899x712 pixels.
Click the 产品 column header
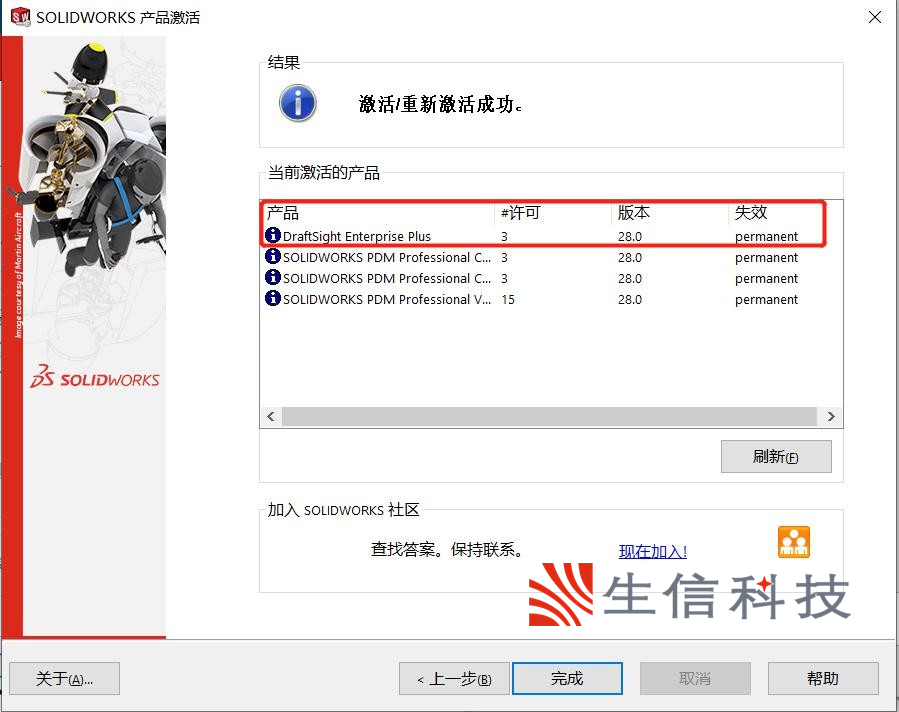click(x=378, y=213)
